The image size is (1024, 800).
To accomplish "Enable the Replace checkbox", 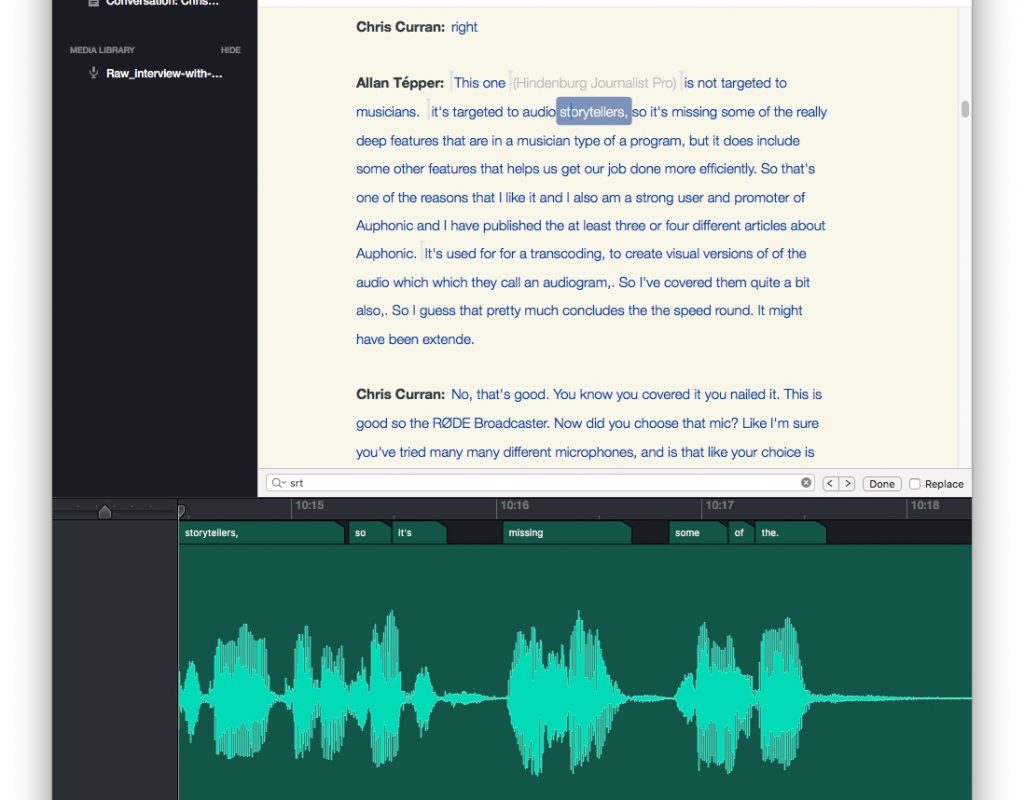I will pyautogui.click(x=915, y=484).
